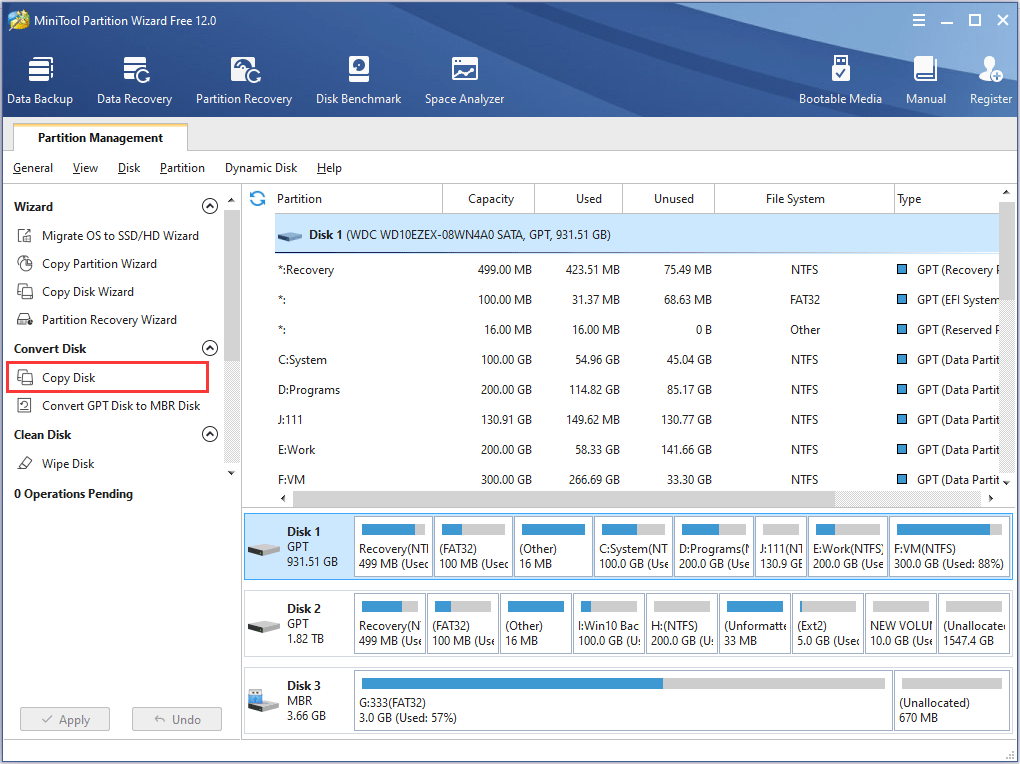Open the Data Backup tool
The image size is (1020, 764).
coord(40,80)
